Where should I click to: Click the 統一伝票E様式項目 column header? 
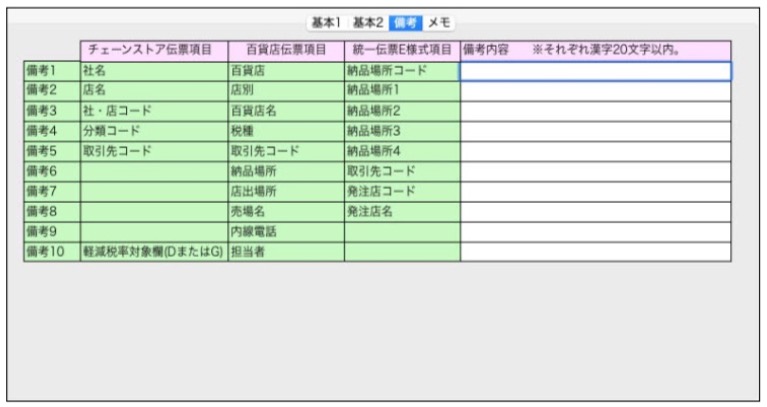tap(402, 50)
